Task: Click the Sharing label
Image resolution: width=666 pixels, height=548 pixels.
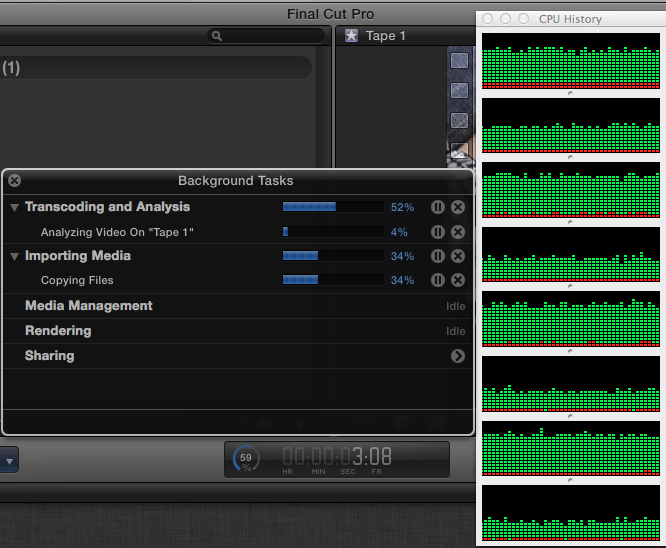Action: click(x=50, y=356)
